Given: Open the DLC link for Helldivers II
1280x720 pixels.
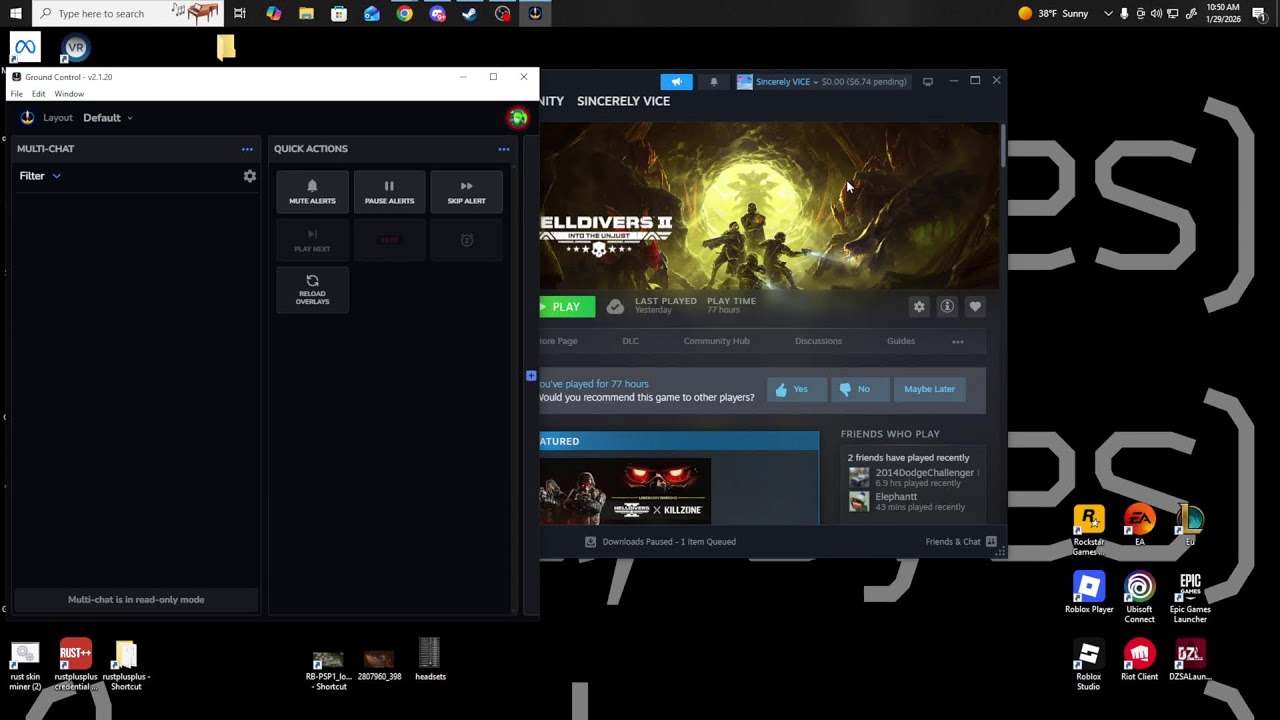Looking at the screenshot, I should tap(630, 341).
